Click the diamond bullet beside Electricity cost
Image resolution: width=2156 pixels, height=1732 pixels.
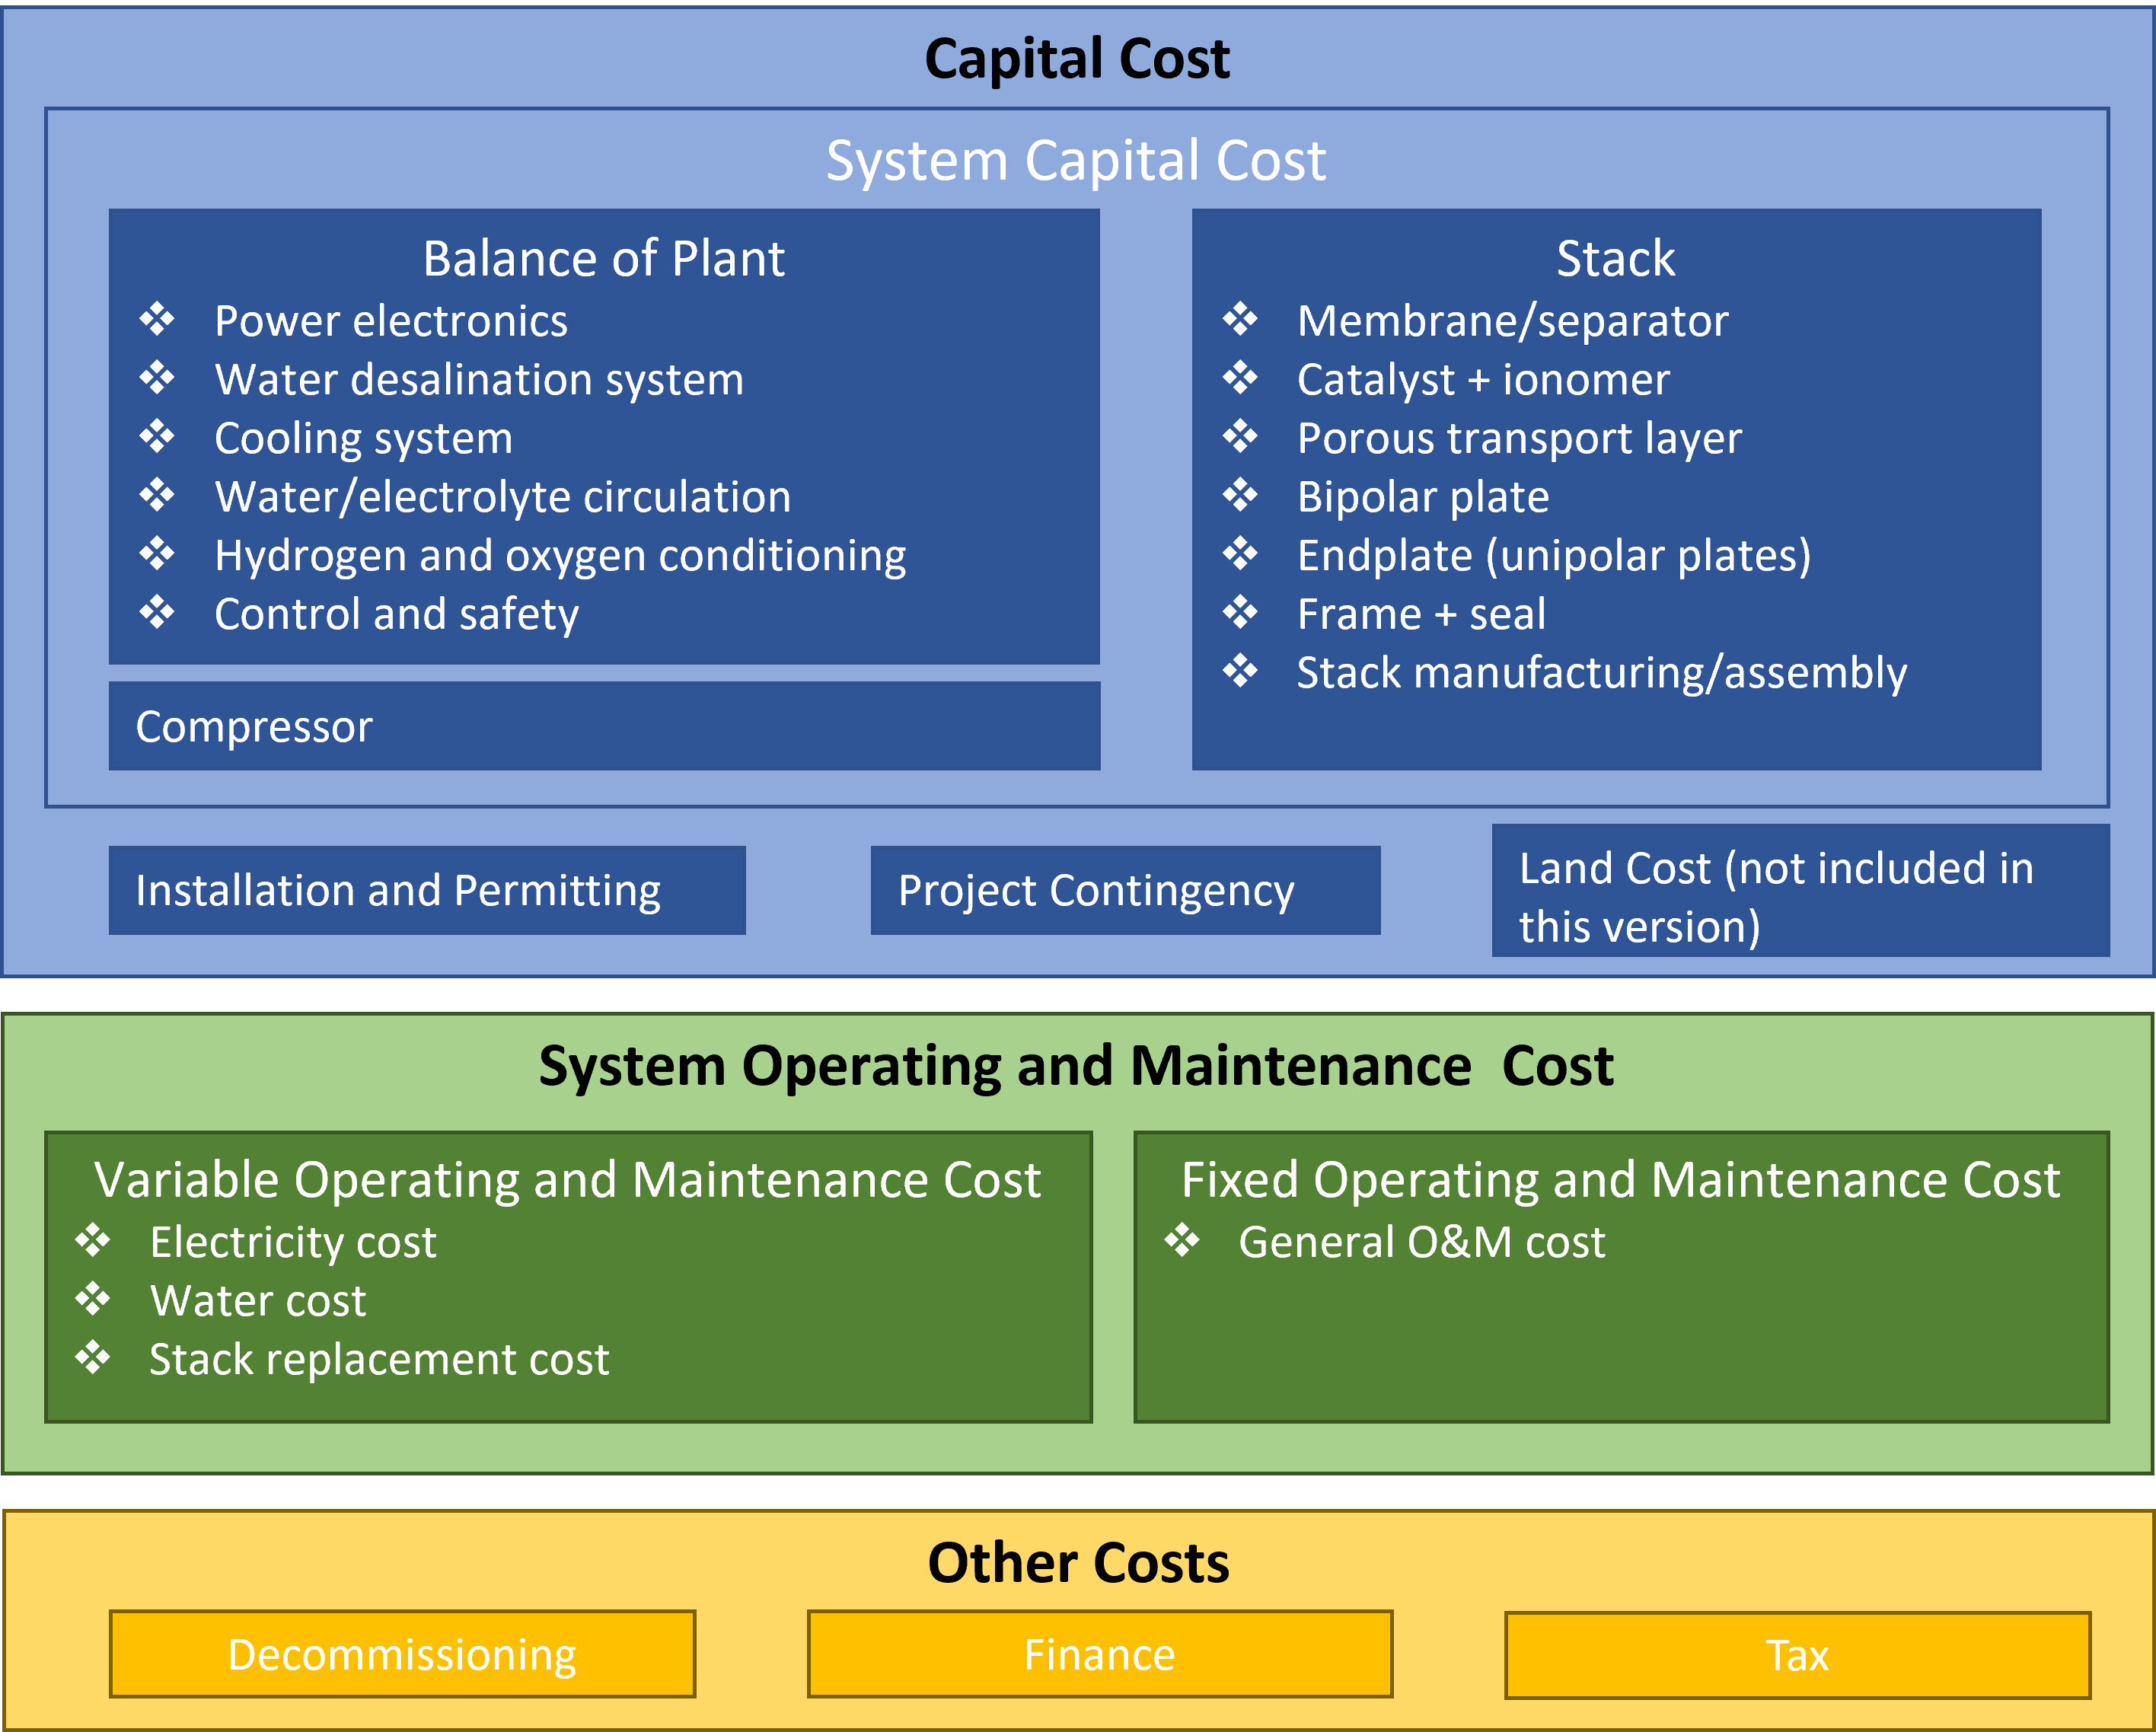(x=93, y=1241)
